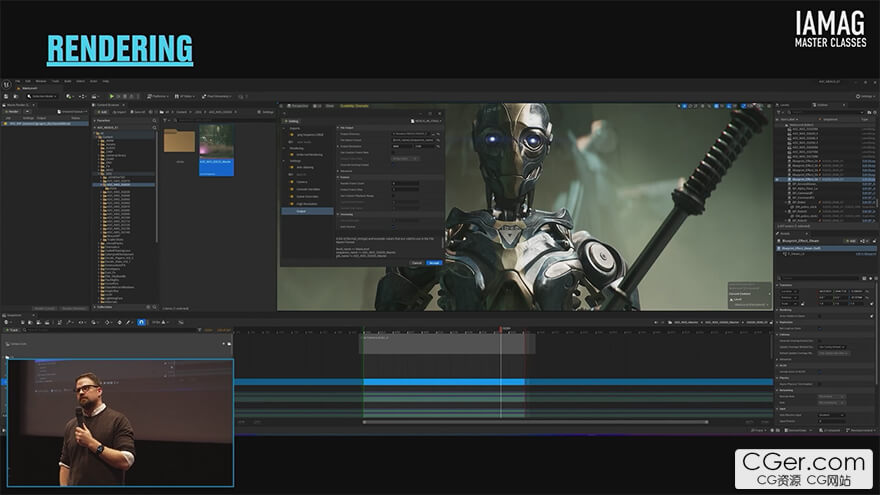Select the level sequence asset thumbnail
Viewport: 880px width, 495px height.
click(x=217, y=149)
